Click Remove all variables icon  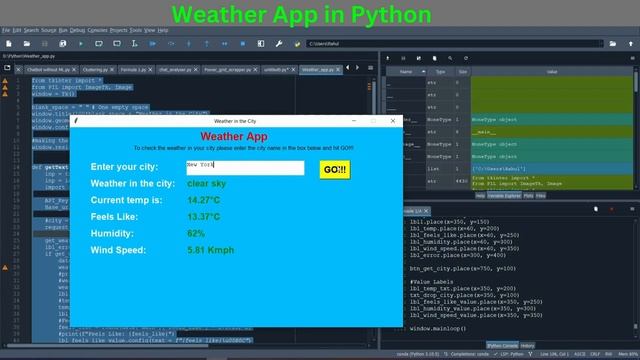pos(434,58)
